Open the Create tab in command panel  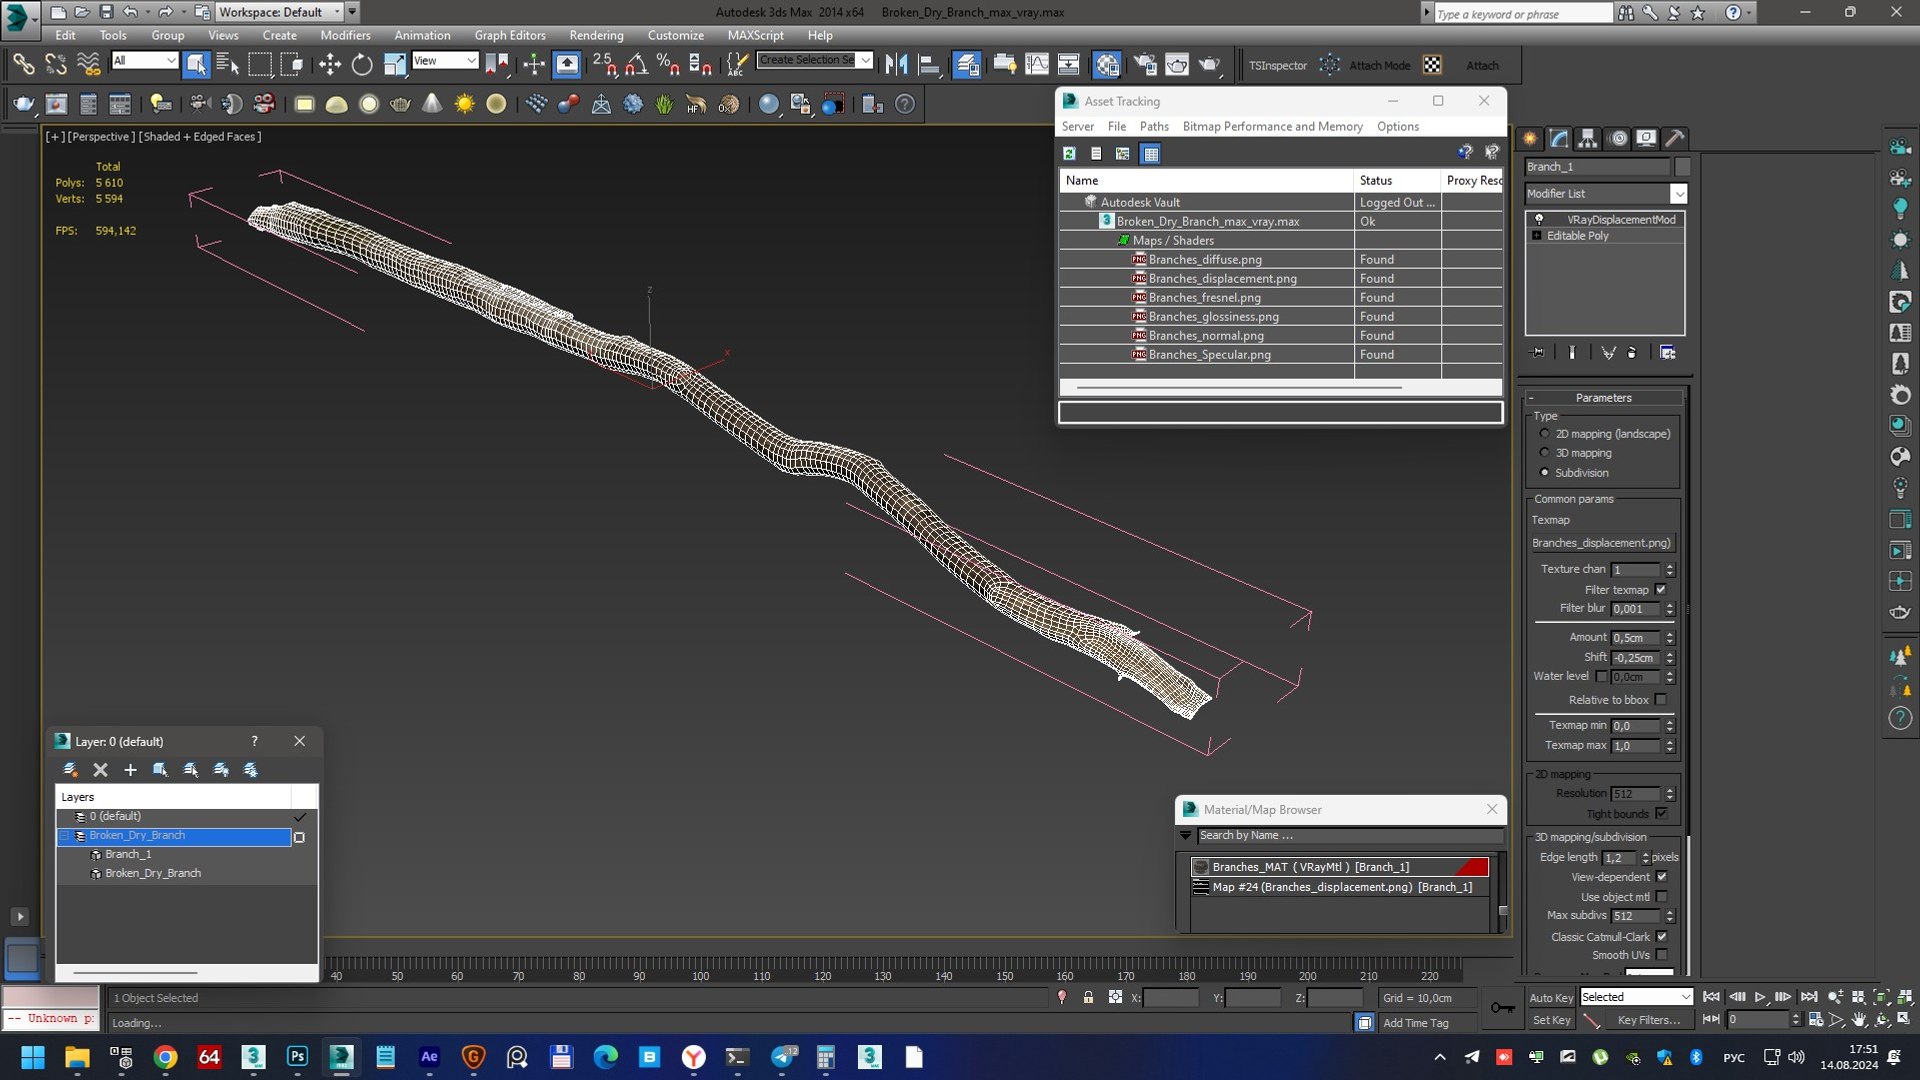(x=1530, y=139)
